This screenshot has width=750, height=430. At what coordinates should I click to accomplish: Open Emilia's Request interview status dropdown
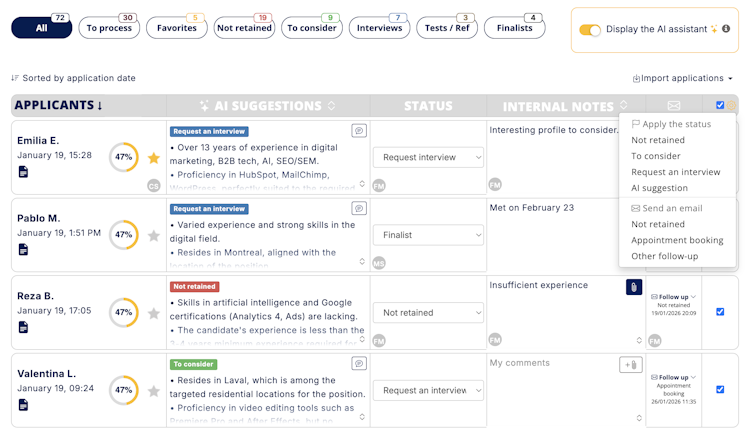click(x=428, y=157)
